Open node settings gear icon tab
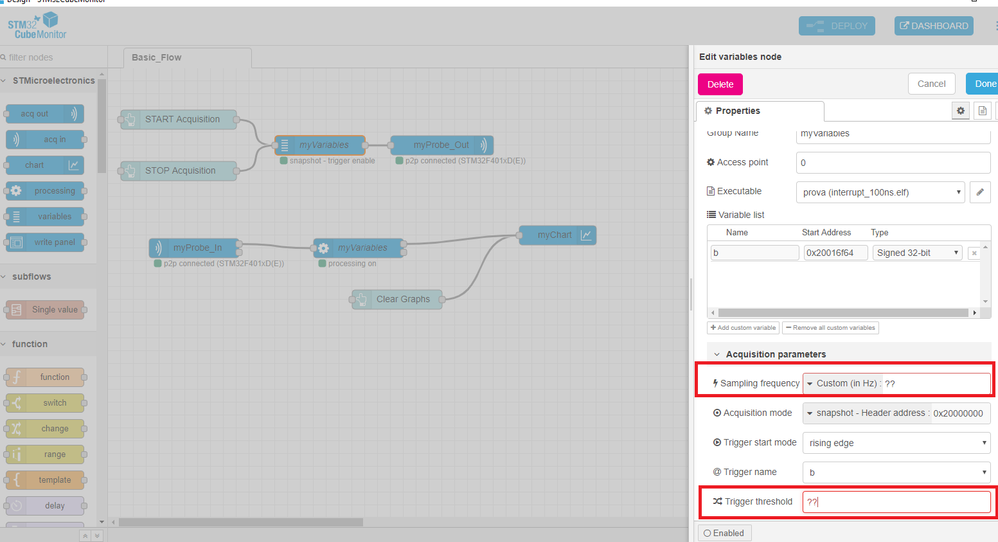This screenshot has width=998, height=542. [x=960, y=111]
